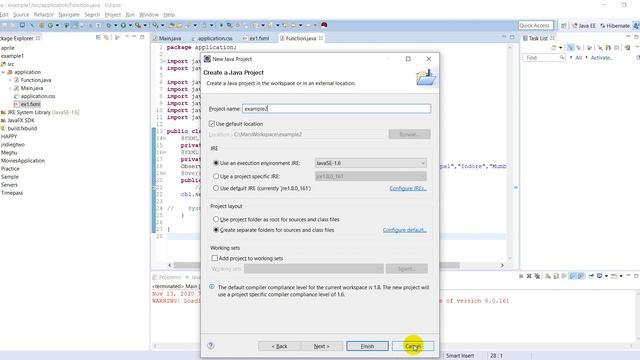Click the info icon beside compliance message
Screen dimensions: 640x360
[212, 287]
